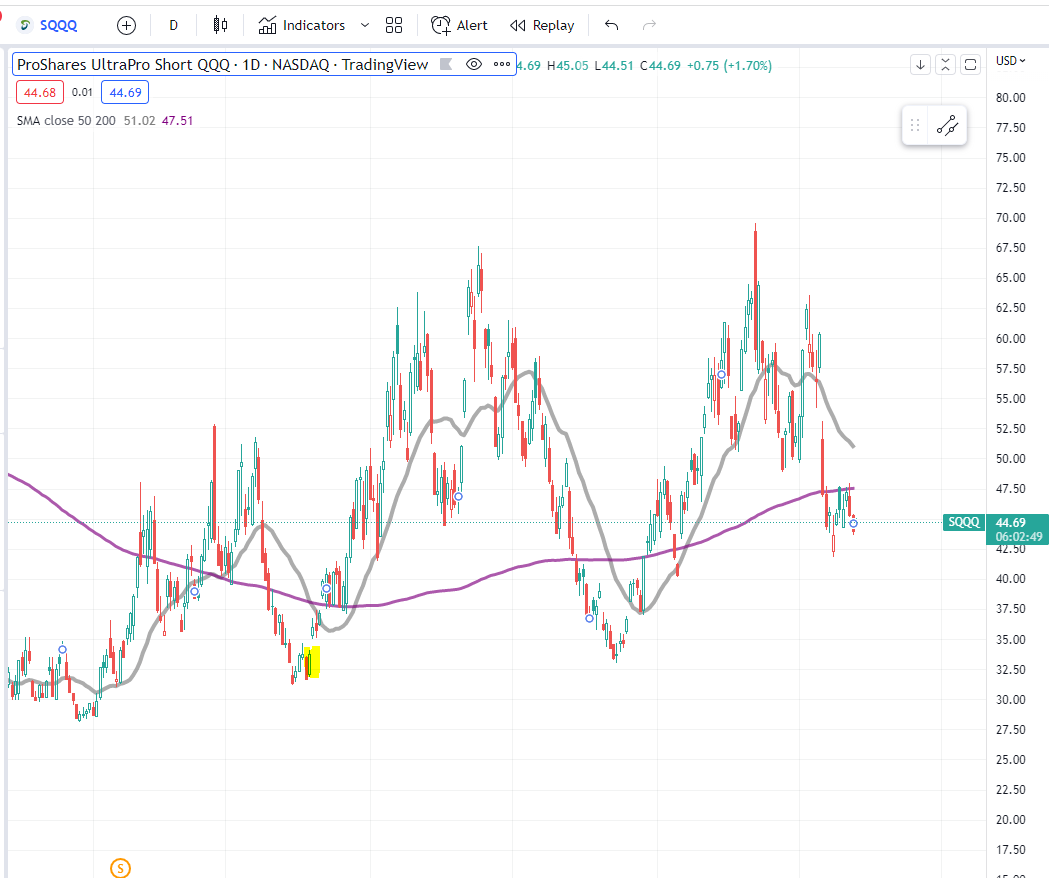Click the L44.51 low value

click(613, 66)
